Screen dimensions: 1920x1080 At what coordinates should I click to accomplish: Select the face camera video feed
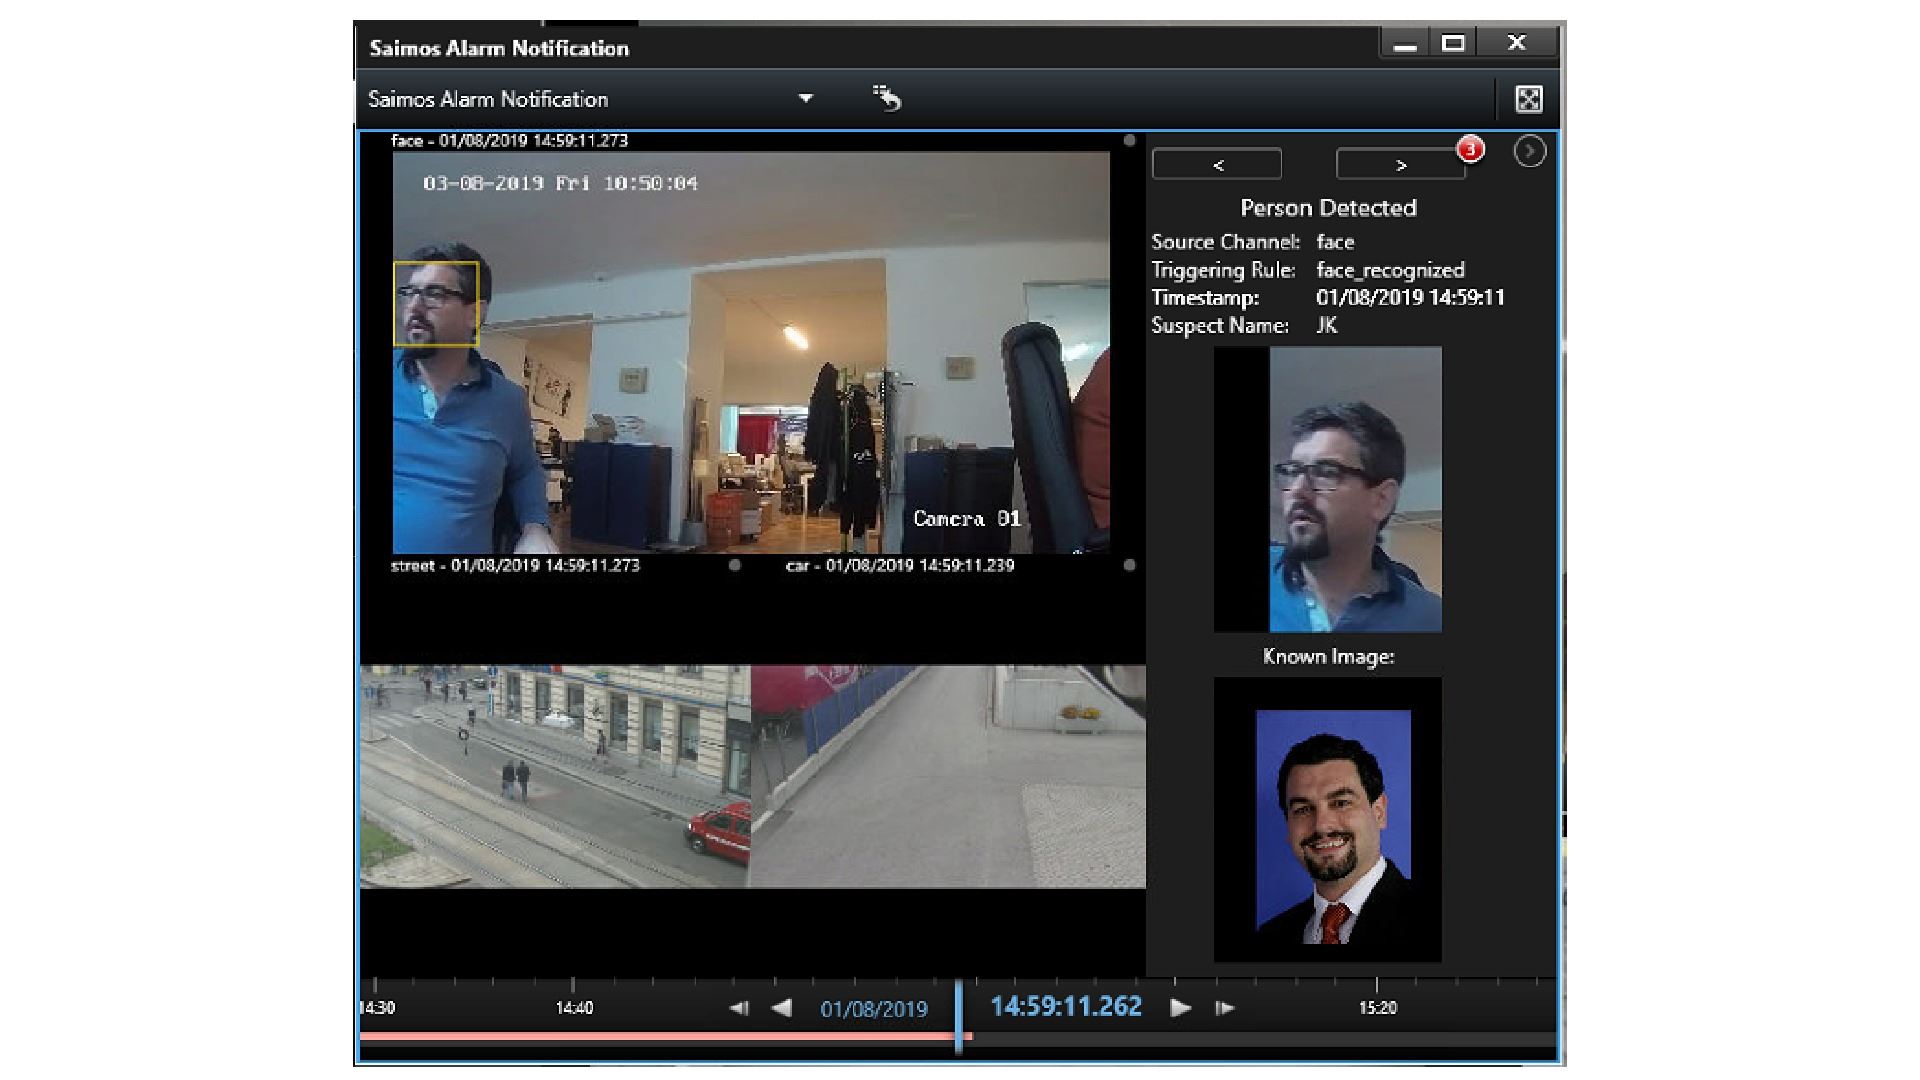[751, 352]
